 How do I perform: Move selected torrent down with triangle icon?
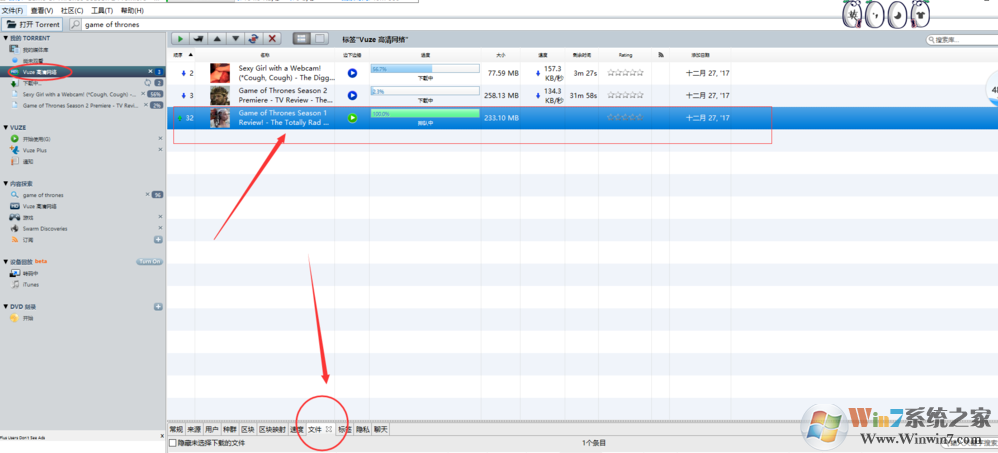(x=235, y=39)
